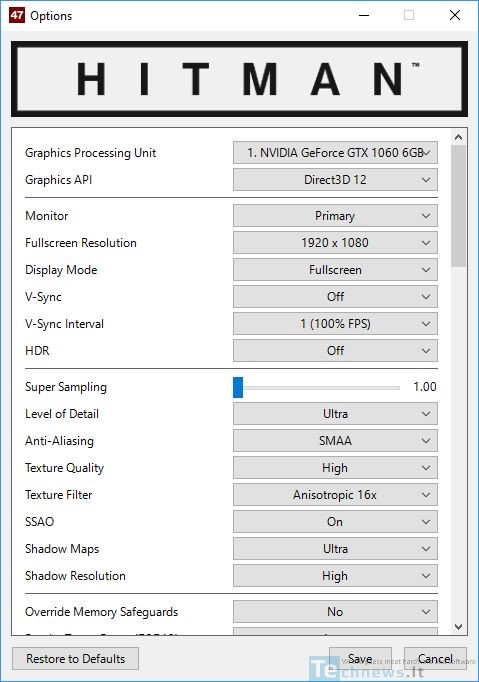Click the scrollbar down arrow
Viewport: 479px width, 682px height.
pyautogui.click(x=458, y=627)
